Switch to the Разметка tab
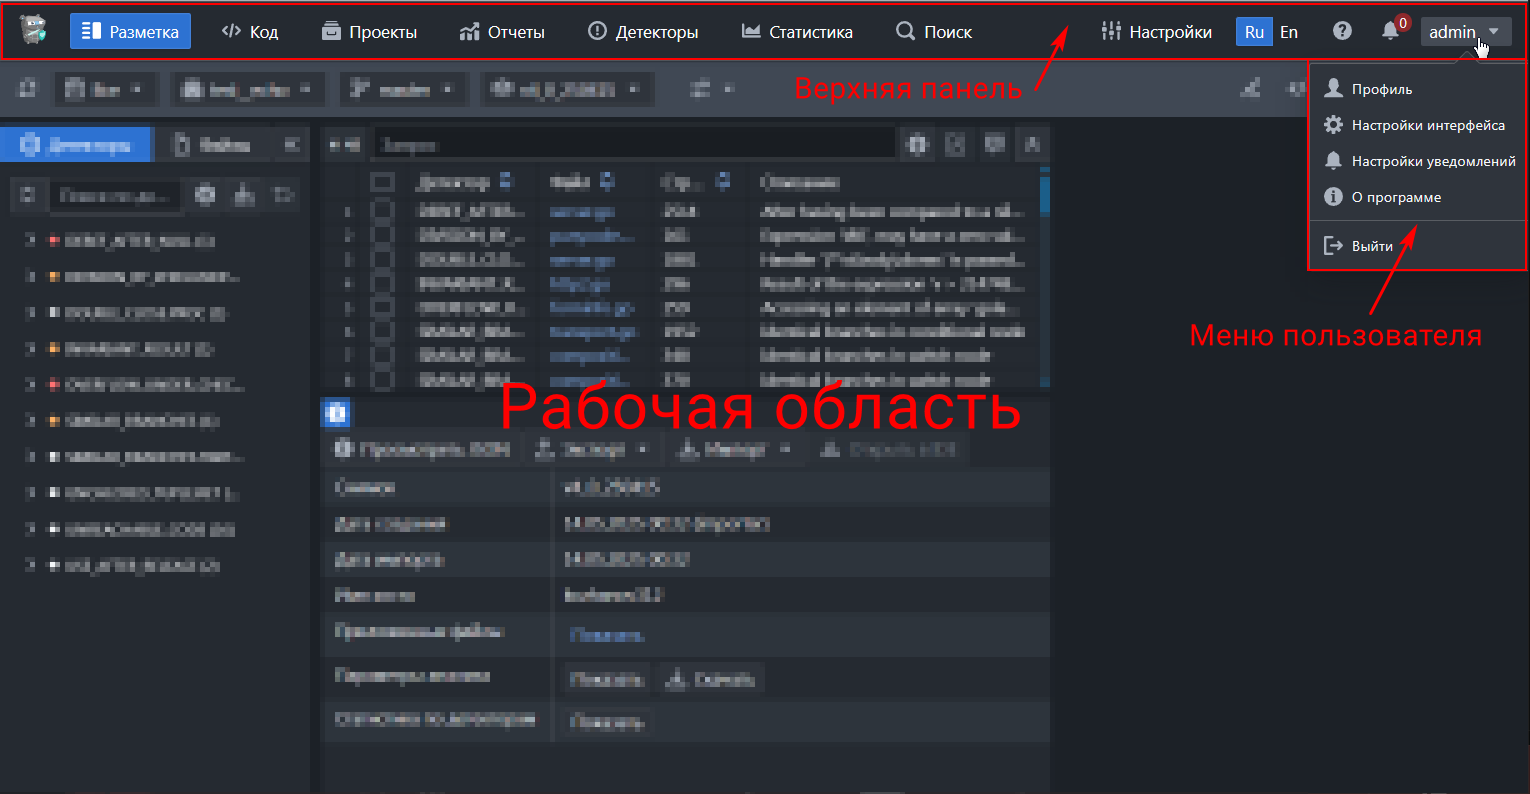Image resolution: width=1530 pixels, height=794 pixels. click(x=130, y=32)
